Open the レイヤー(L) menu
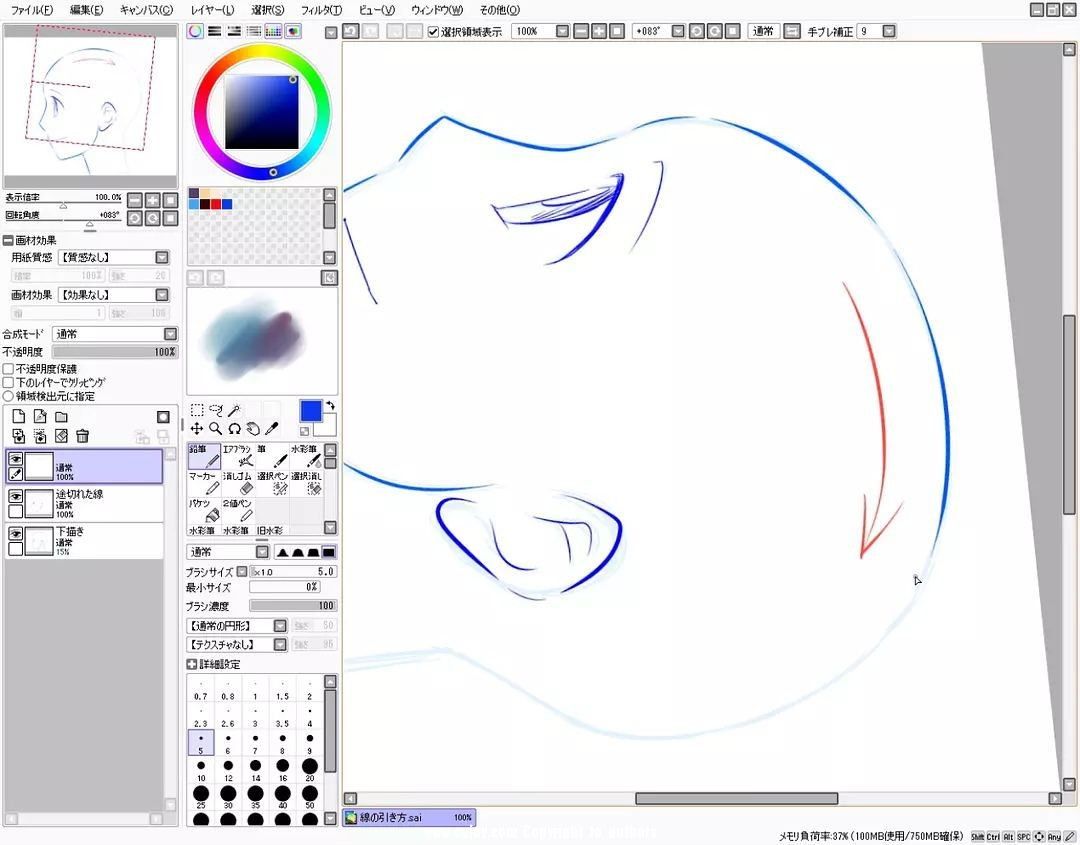 tap(212, 10)
